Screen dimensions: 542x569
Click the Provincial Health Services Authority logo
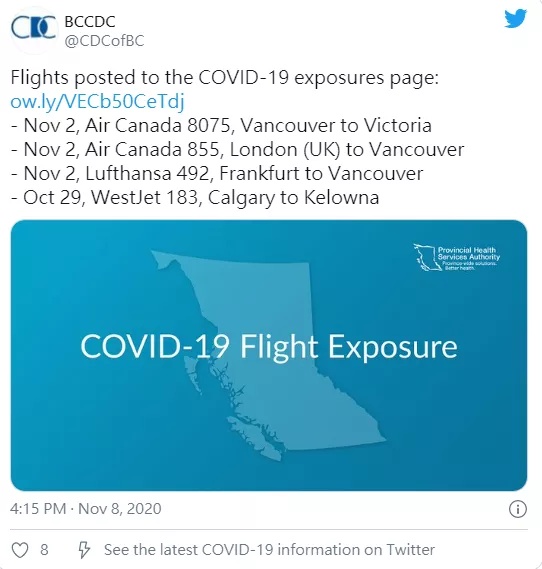coord(457,257)
